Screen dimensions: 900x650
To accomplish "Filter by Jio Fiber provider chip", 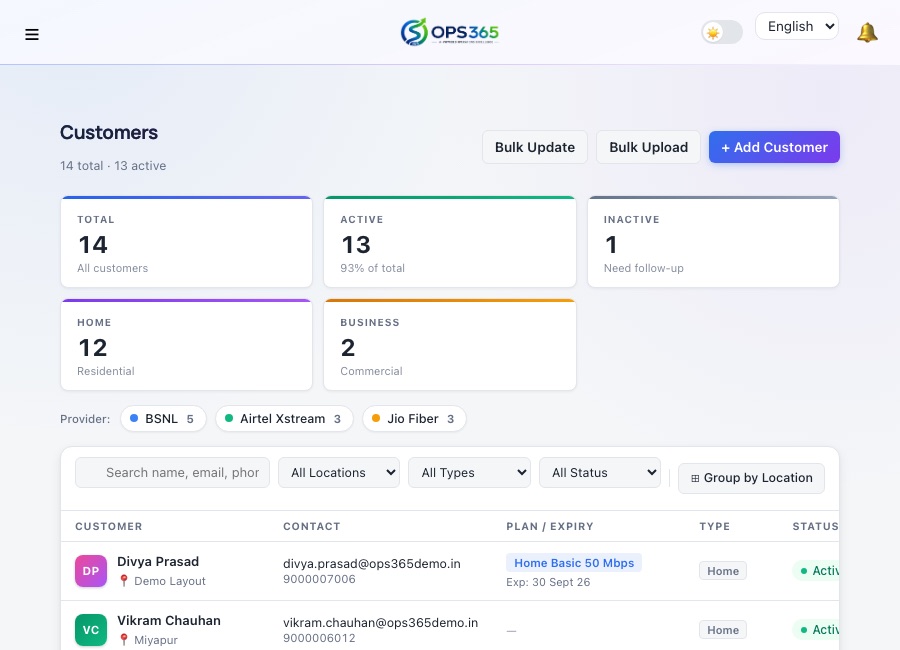I will coord(414,419).
